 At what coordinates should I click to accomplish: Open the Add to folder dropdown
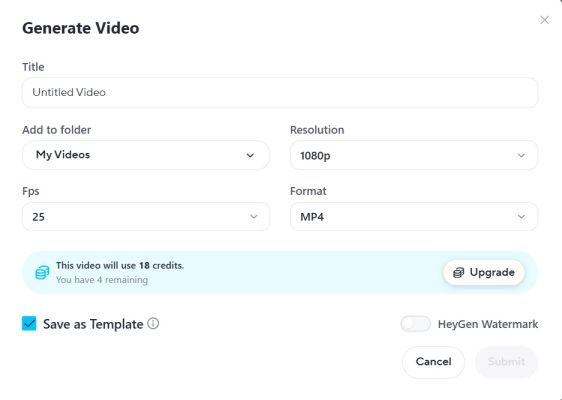pyautogui.click(x=146, y=155)
